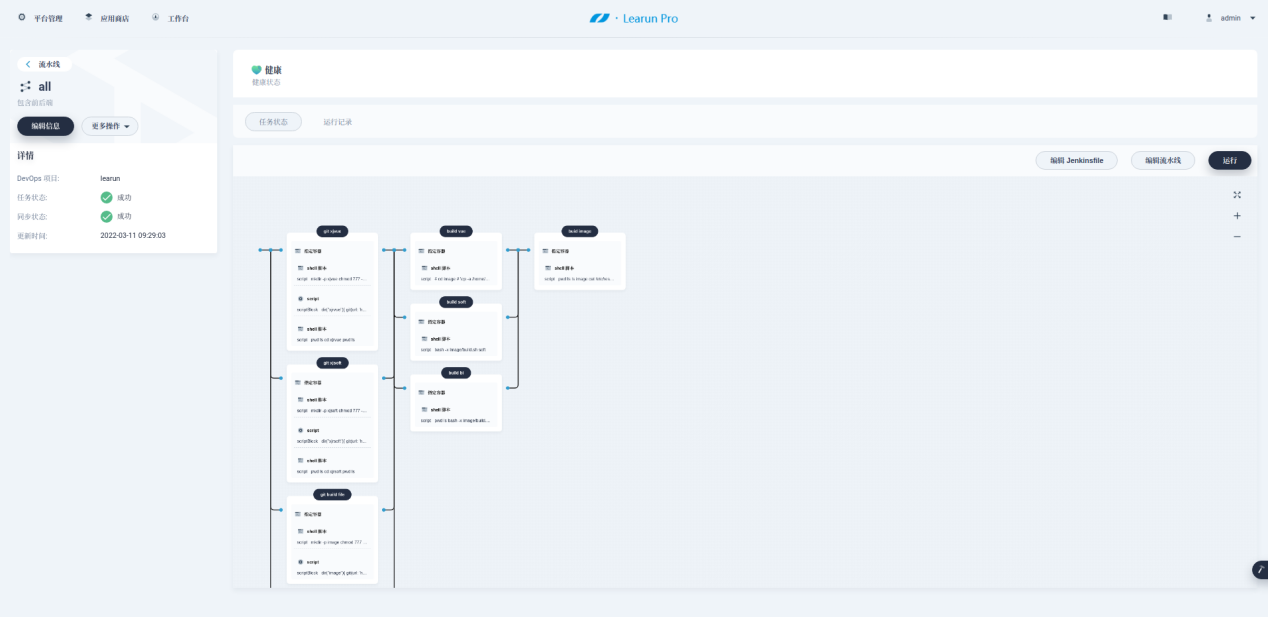
Task: Expand the admin account dropdown arrow
Action: click(x=1252, y=18)
